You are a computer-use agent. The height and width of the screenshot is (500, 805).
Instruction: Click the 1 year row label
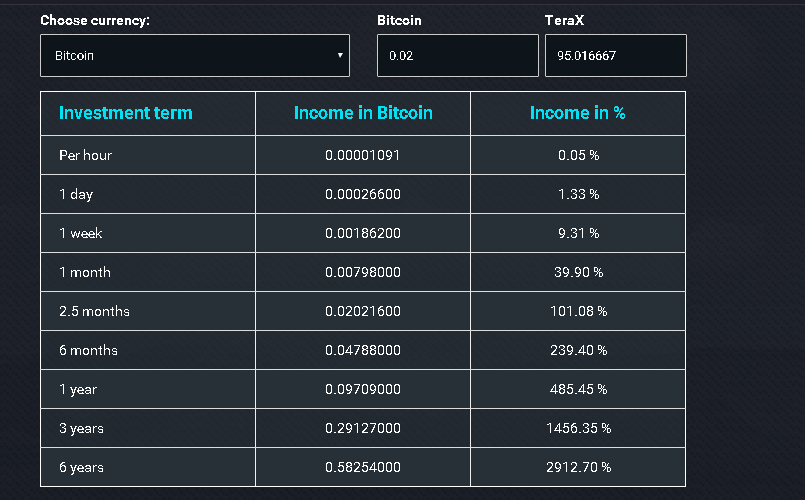pyautogui.click(x=78, y=390)
